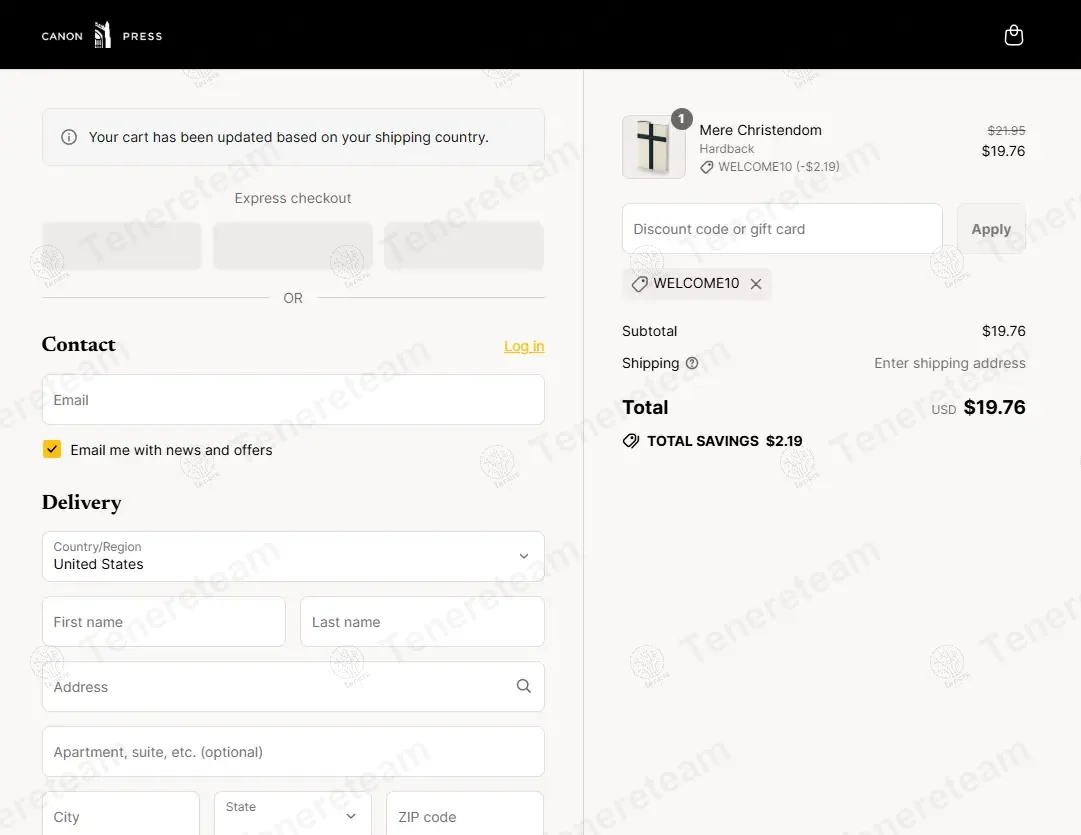Click the Discount code or gift card field
This screenshot has height=835, width=1081.
[782, 229]
